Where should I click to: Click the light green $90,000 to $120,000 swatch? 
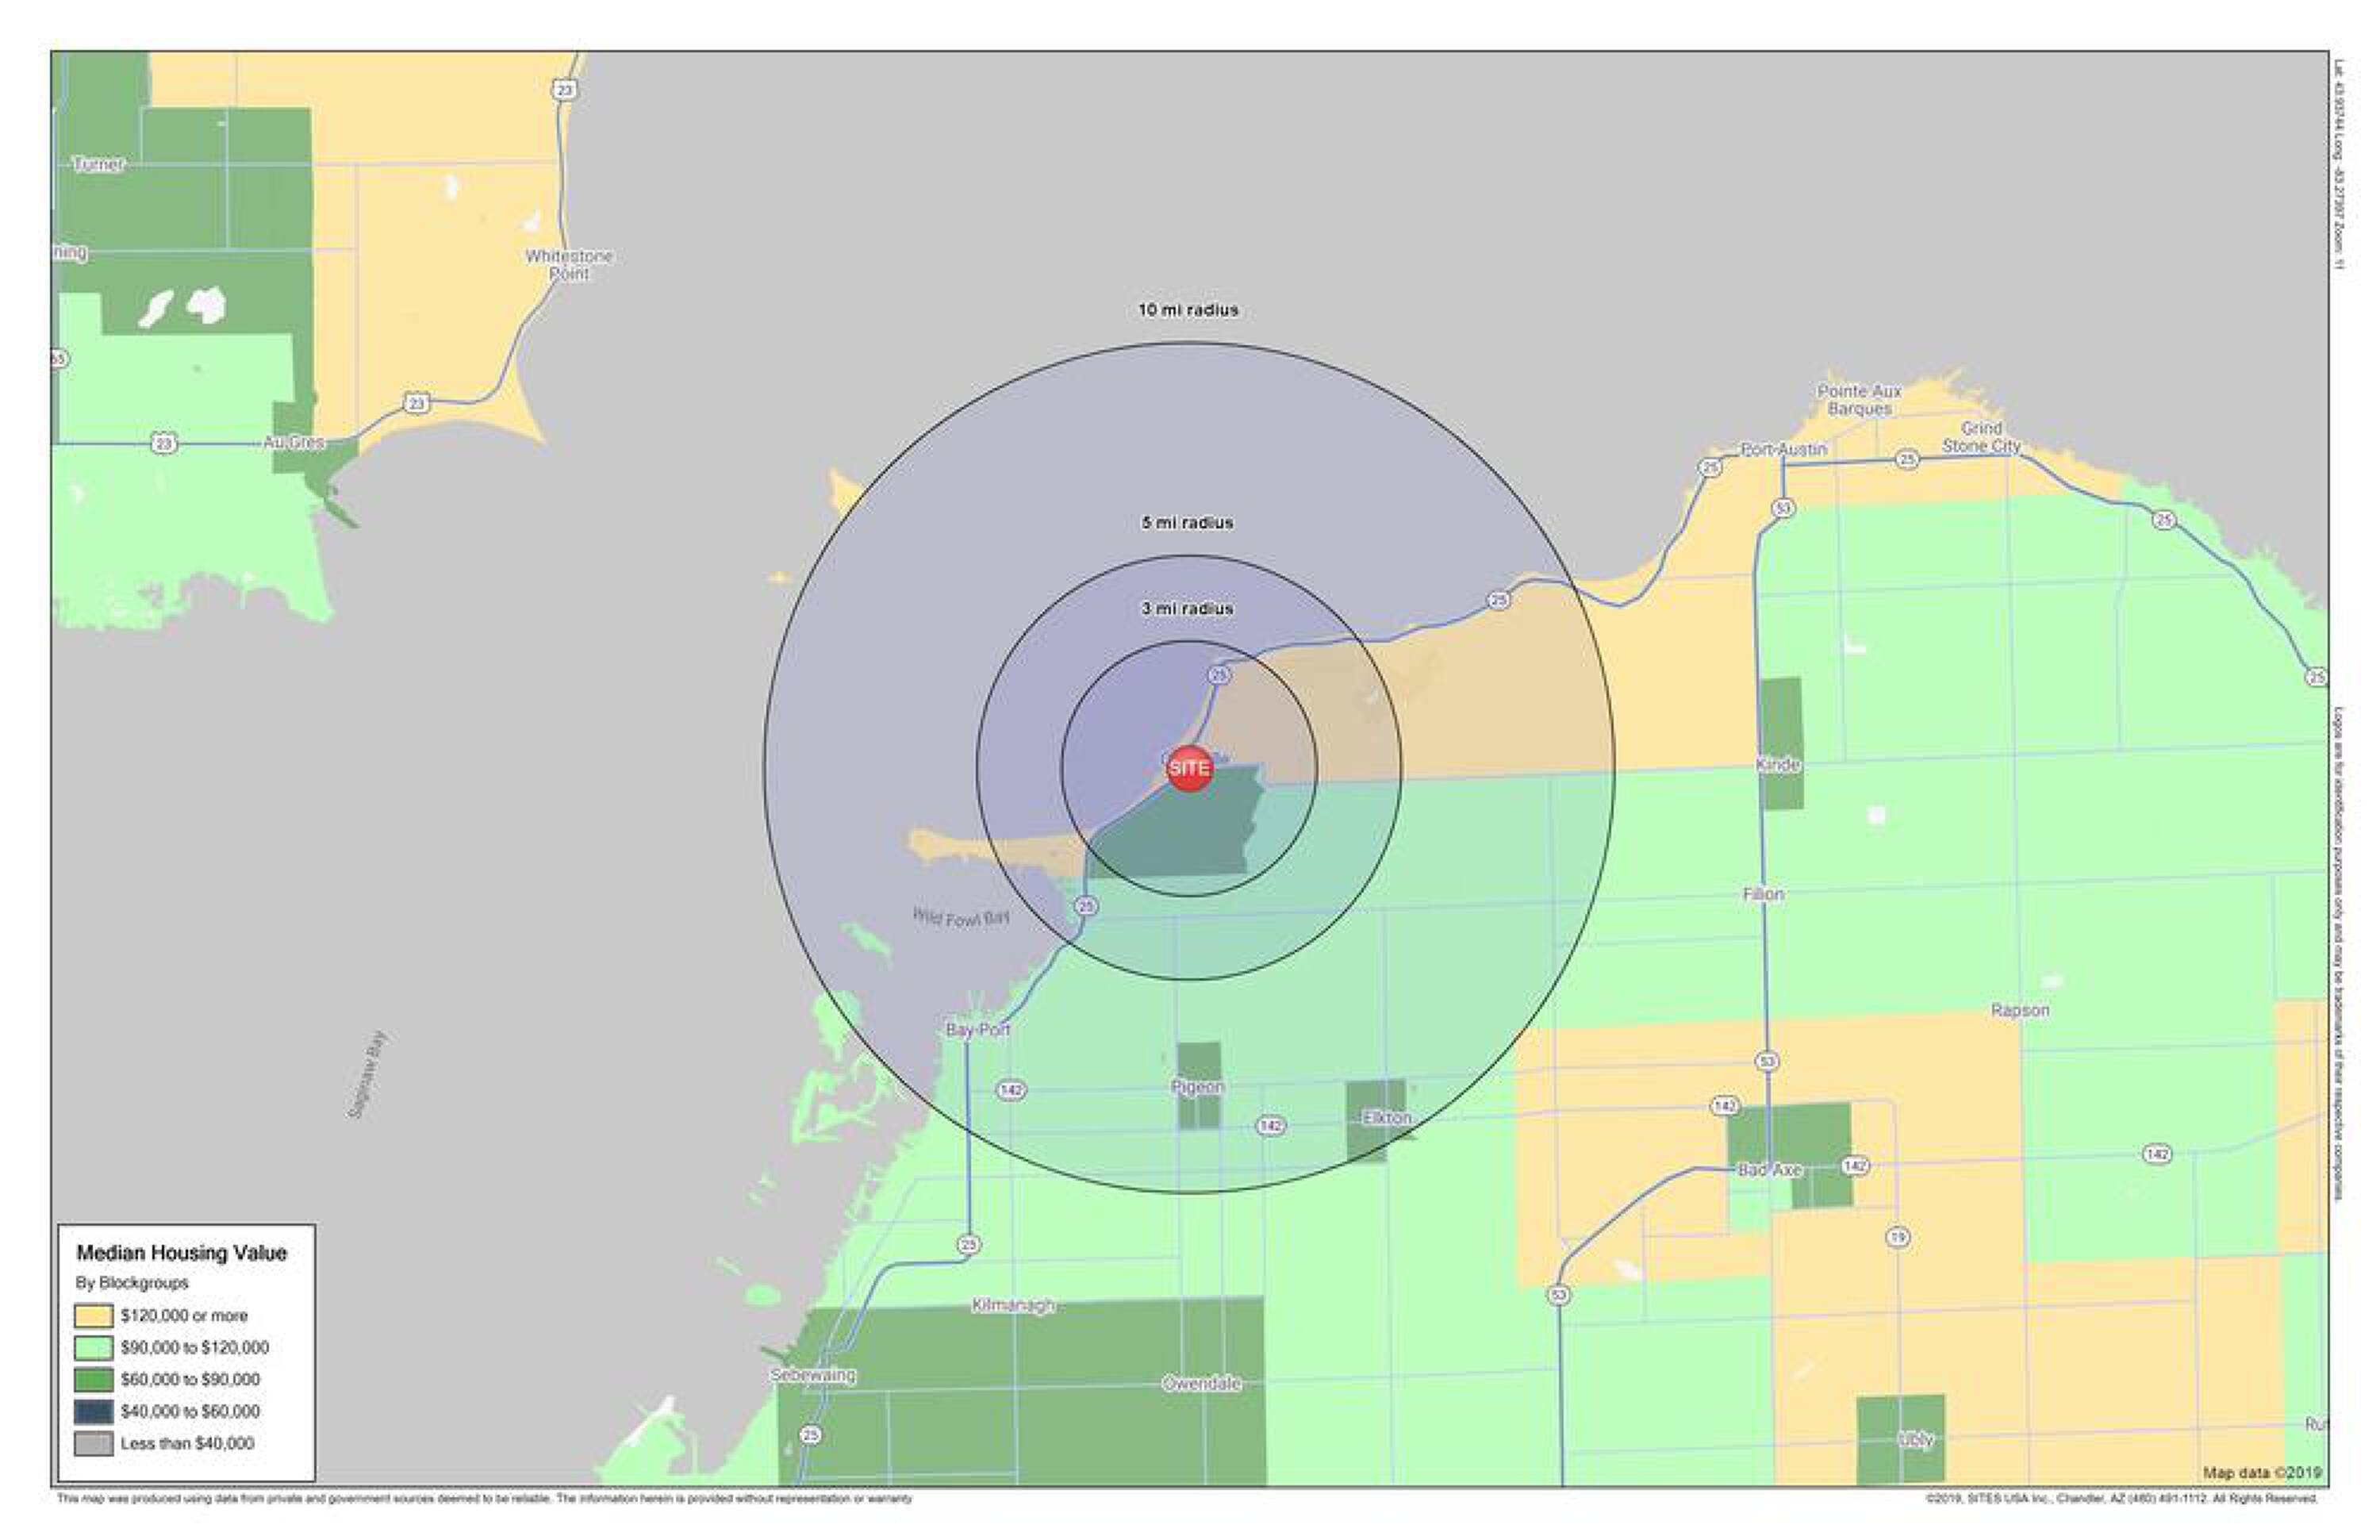[x=93, y=1348]
